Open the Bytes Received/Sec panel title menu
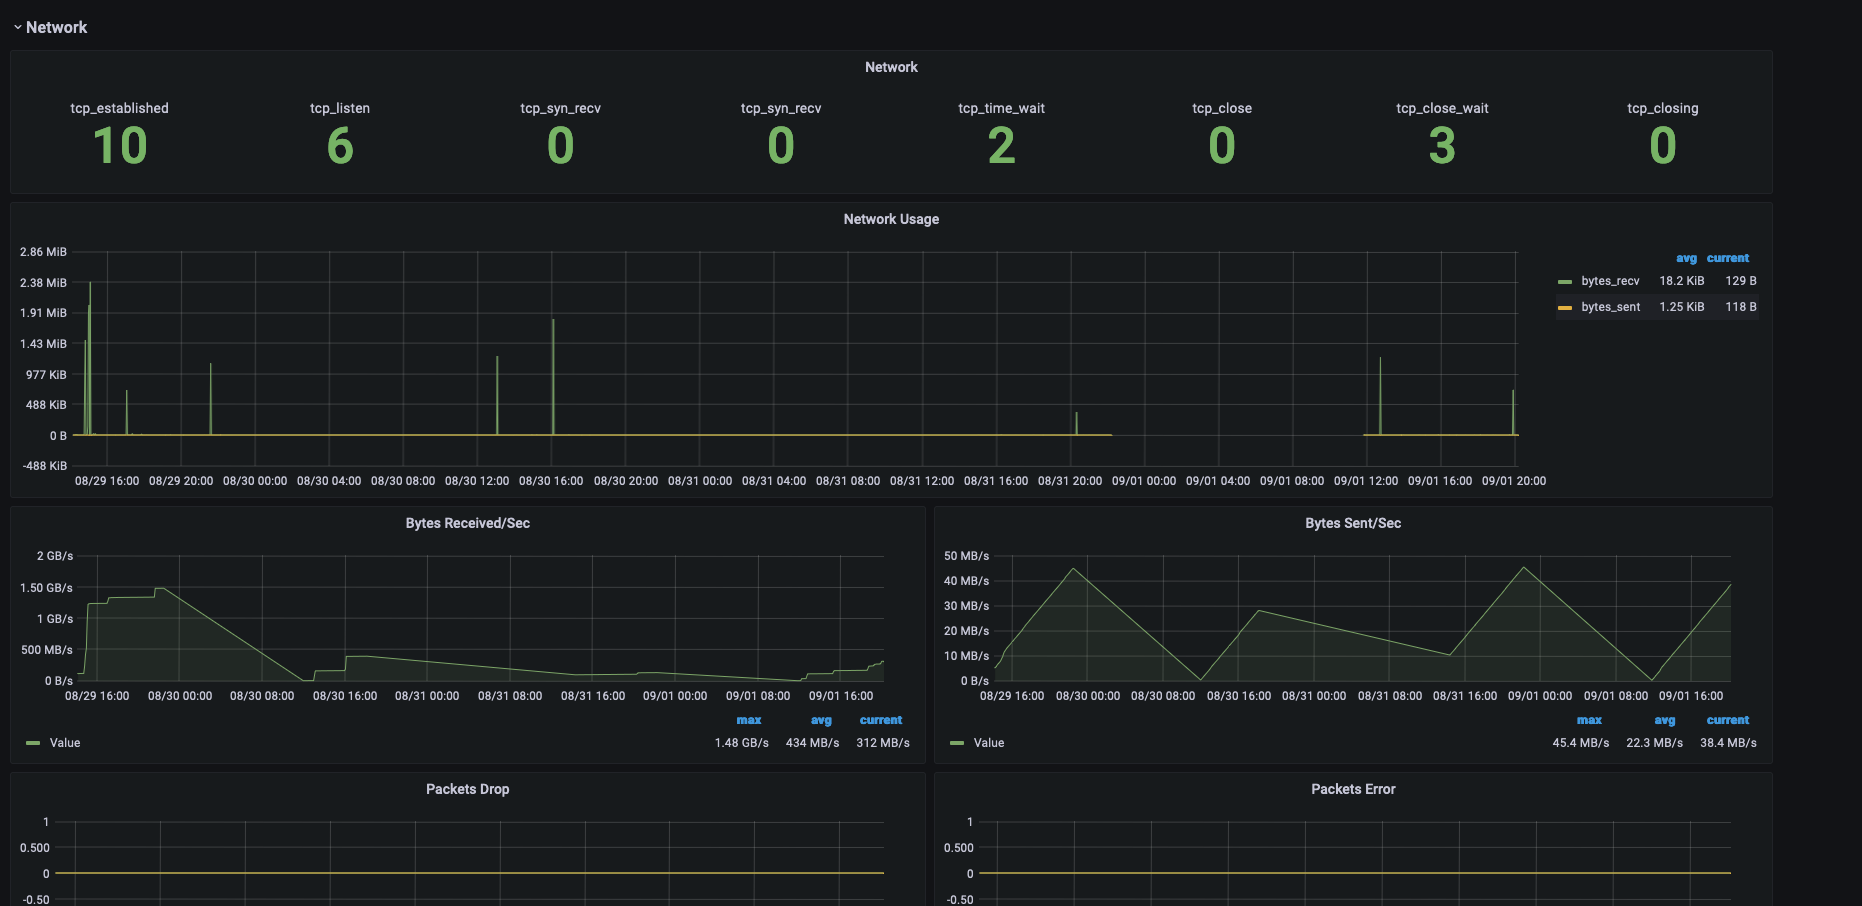This screenshot has width=1862, height=906. [x=468, y=523]
